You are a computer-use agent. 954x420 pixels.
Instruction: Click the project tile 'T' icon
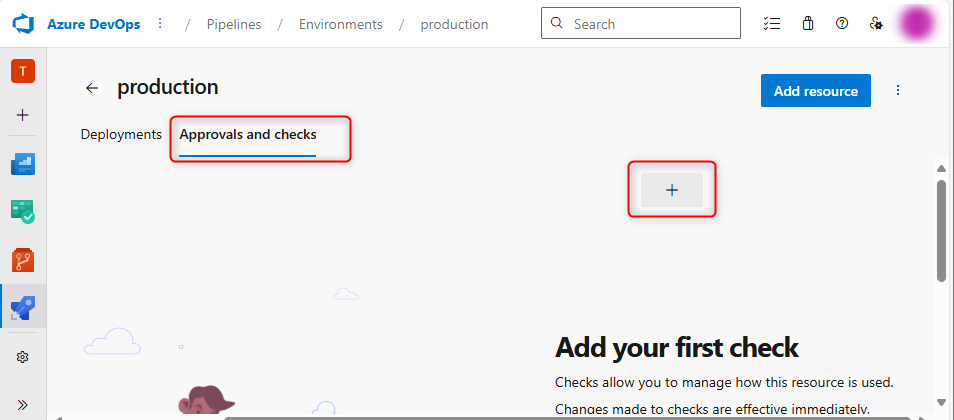[x=23, y=71]
